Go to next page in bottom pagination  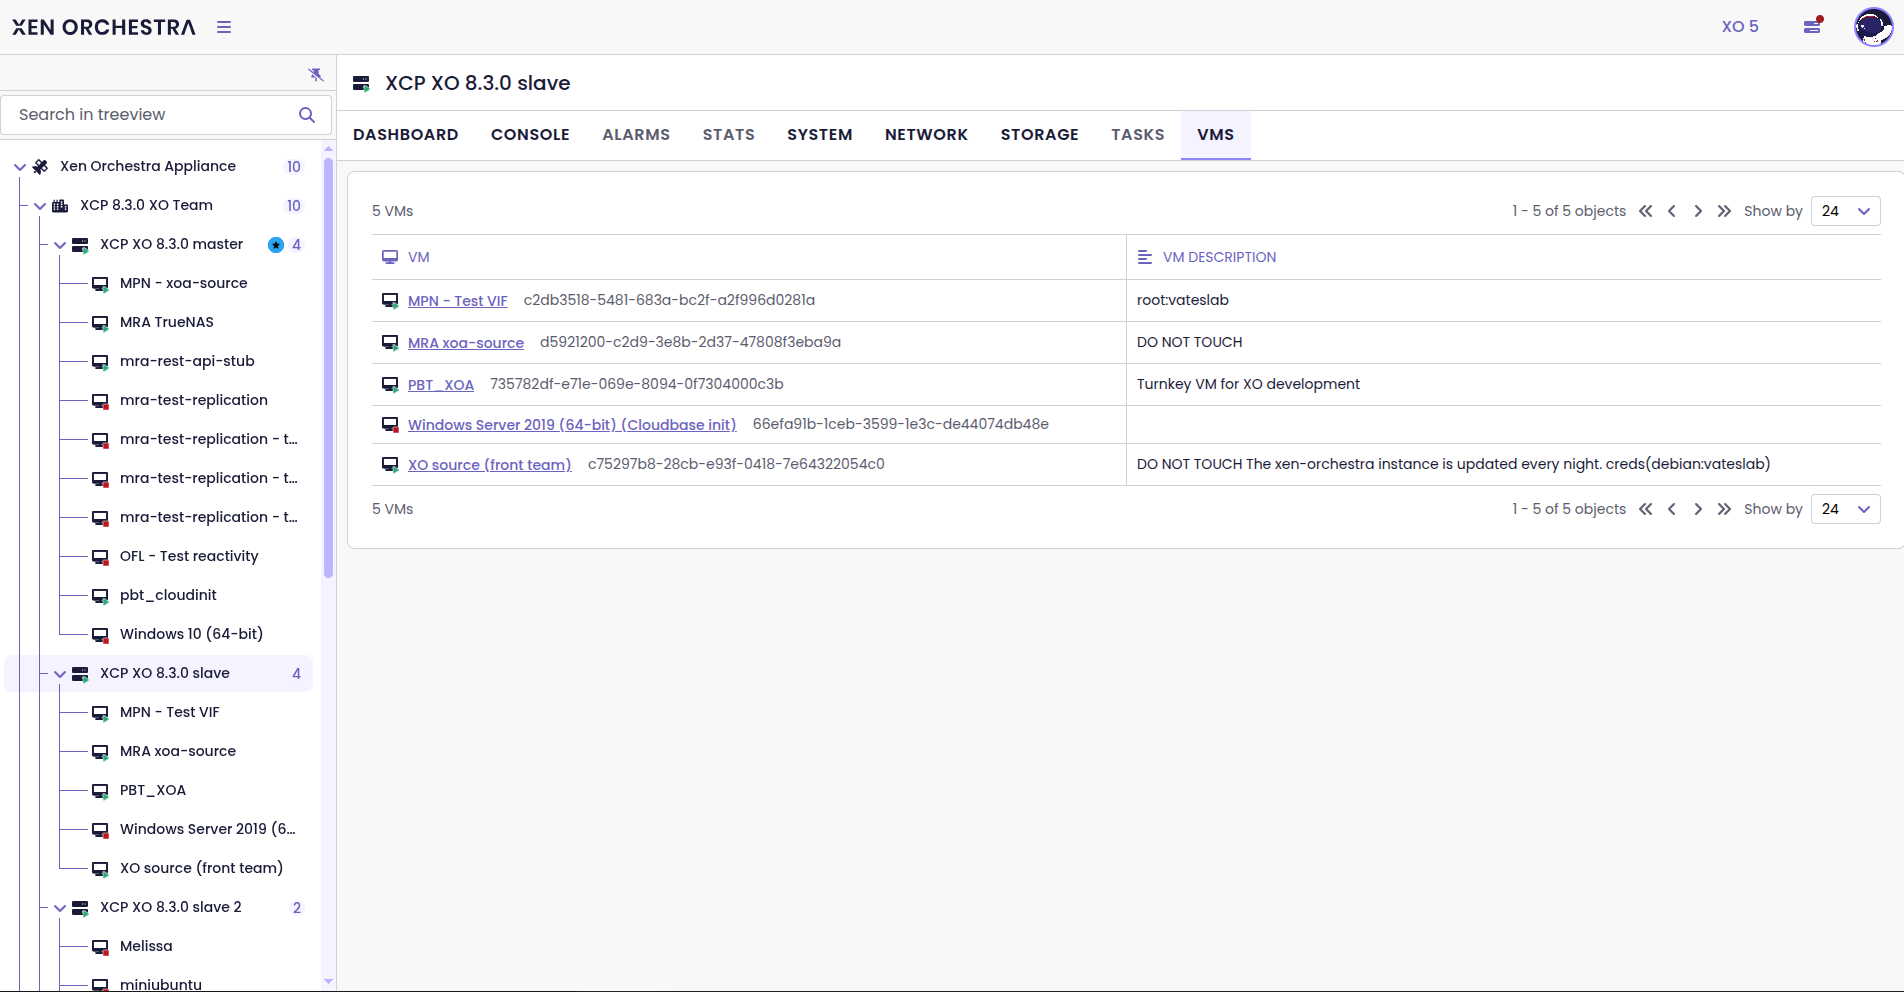(1698, 509)
